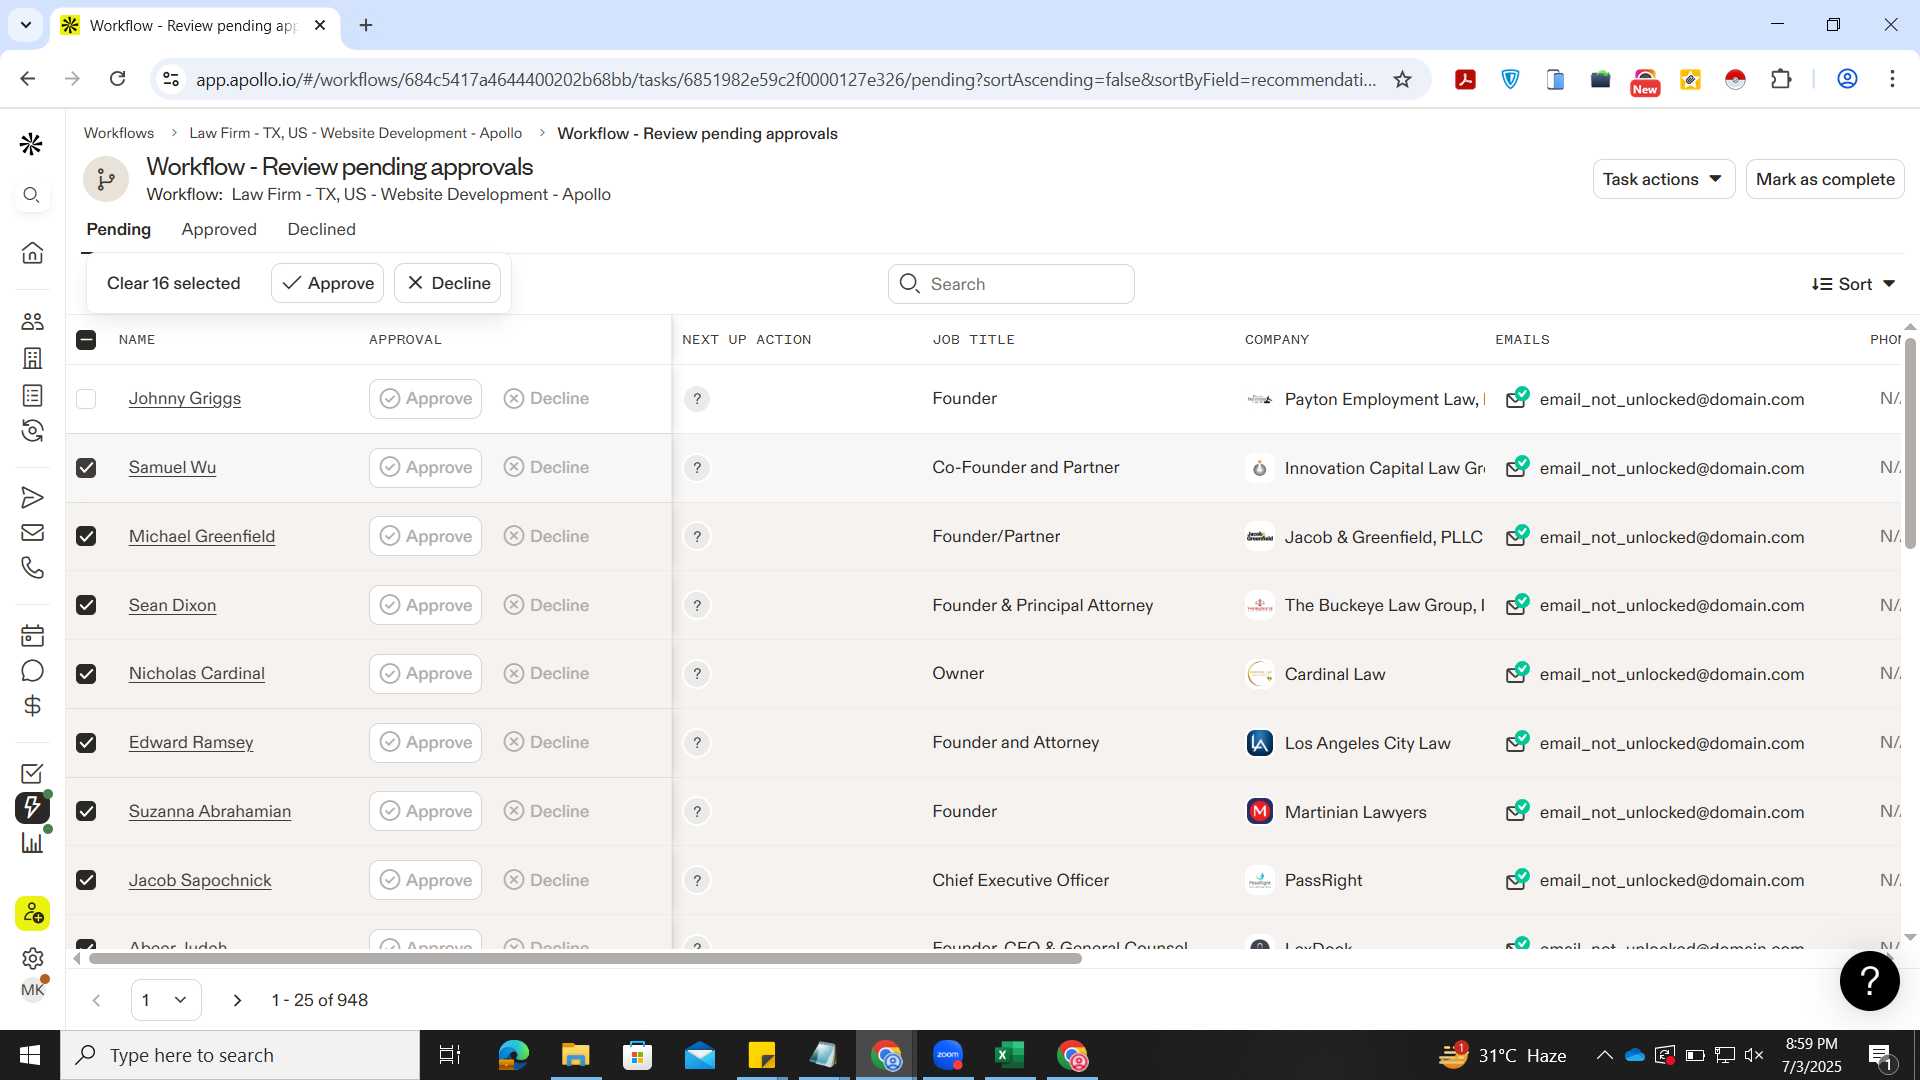Viewport: 1920px width, 1080px height.
Task: Open Workflows lightning icon in sidebar
Action: pyautogui.click(x=32, y=808)
